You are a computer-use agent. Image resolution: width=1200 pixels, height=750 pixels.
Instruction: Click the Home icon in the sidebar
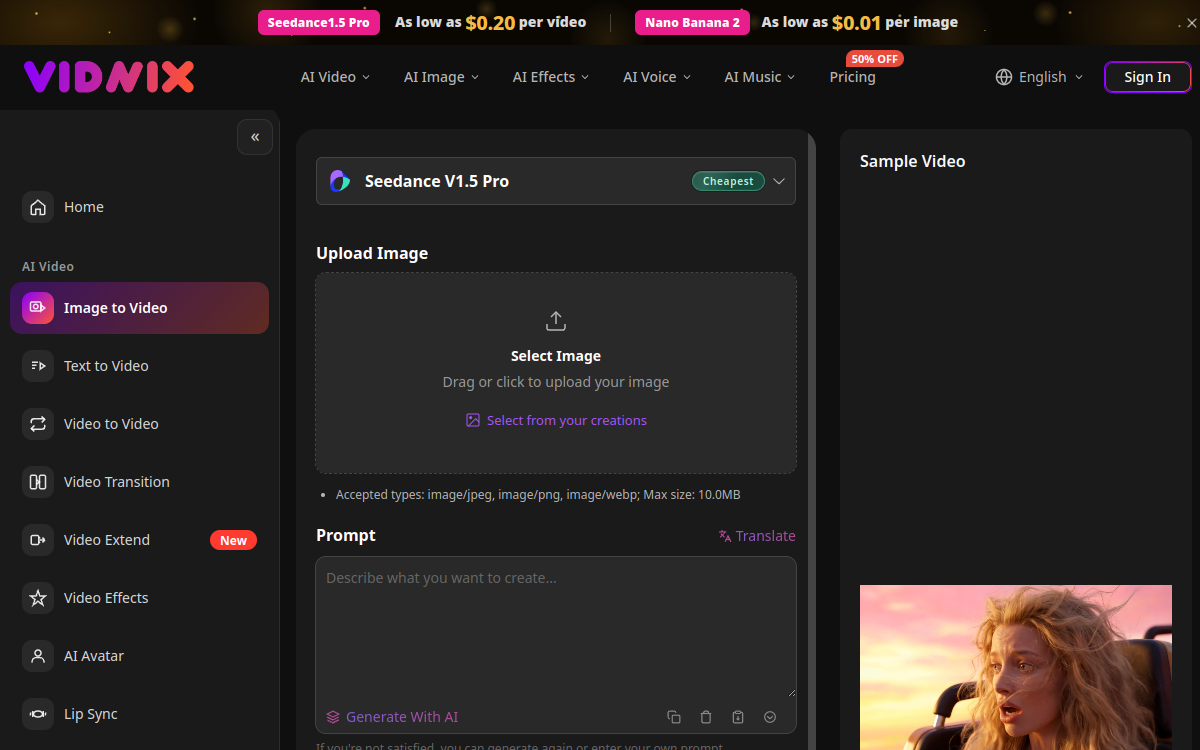[x=38, y=207]
